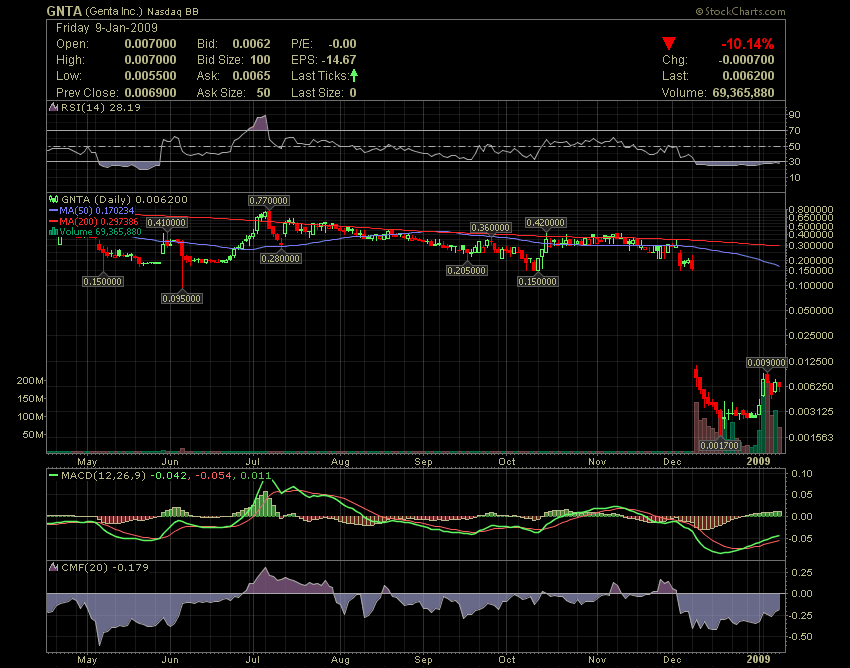Click the 200M volume axis label
The image size is (850, 668).
[30, 381]
